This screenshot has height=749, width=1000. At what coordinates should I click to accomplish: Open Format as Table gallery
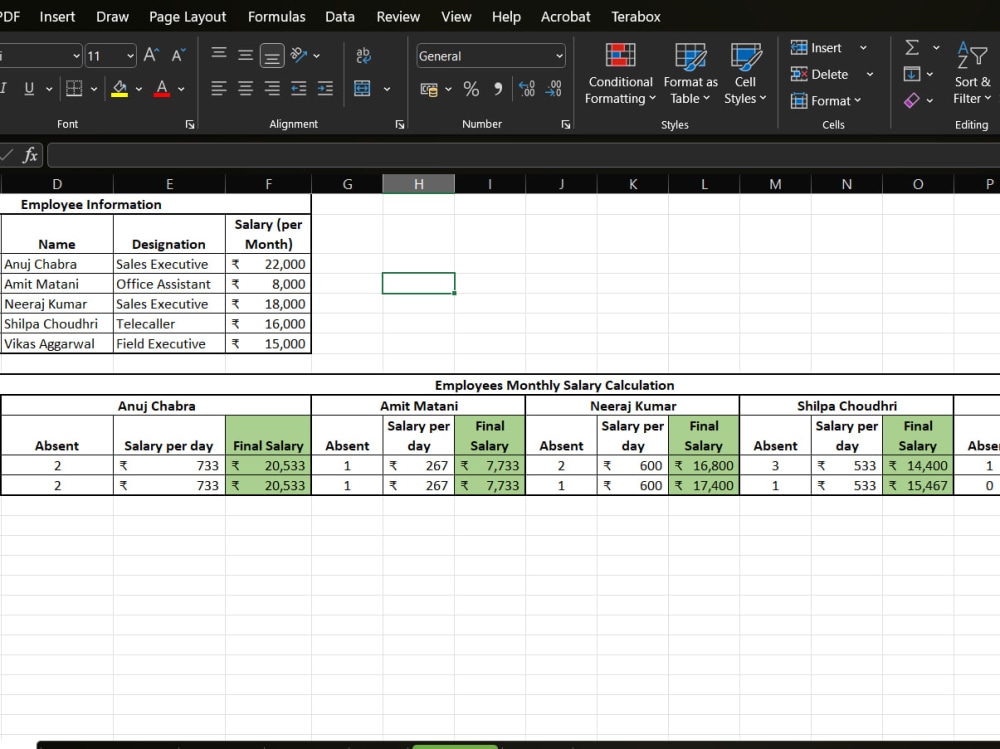(x=690, y=73)
